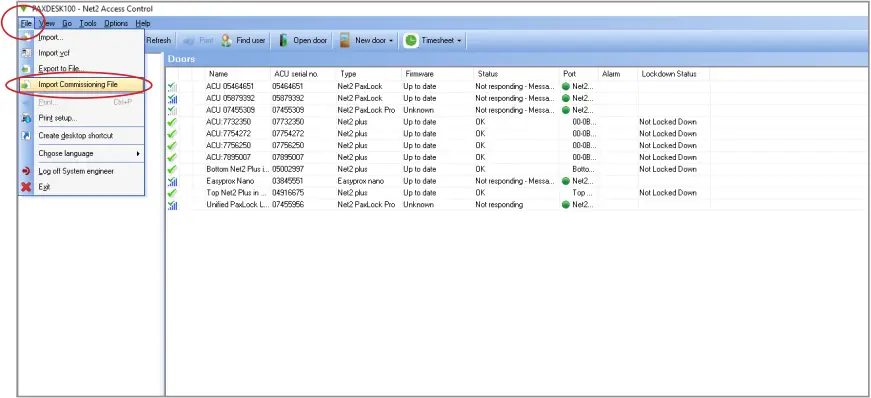871x398 pixels.
Task: Open the Timesheet dropdown arrow
Action: coord(459,41)
